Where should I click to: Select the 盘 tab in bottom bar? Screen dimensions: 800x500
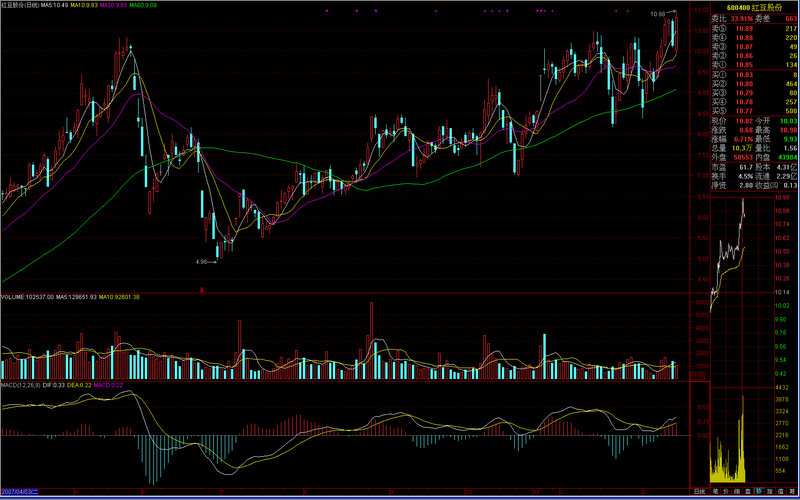click(x=747, y=493)
